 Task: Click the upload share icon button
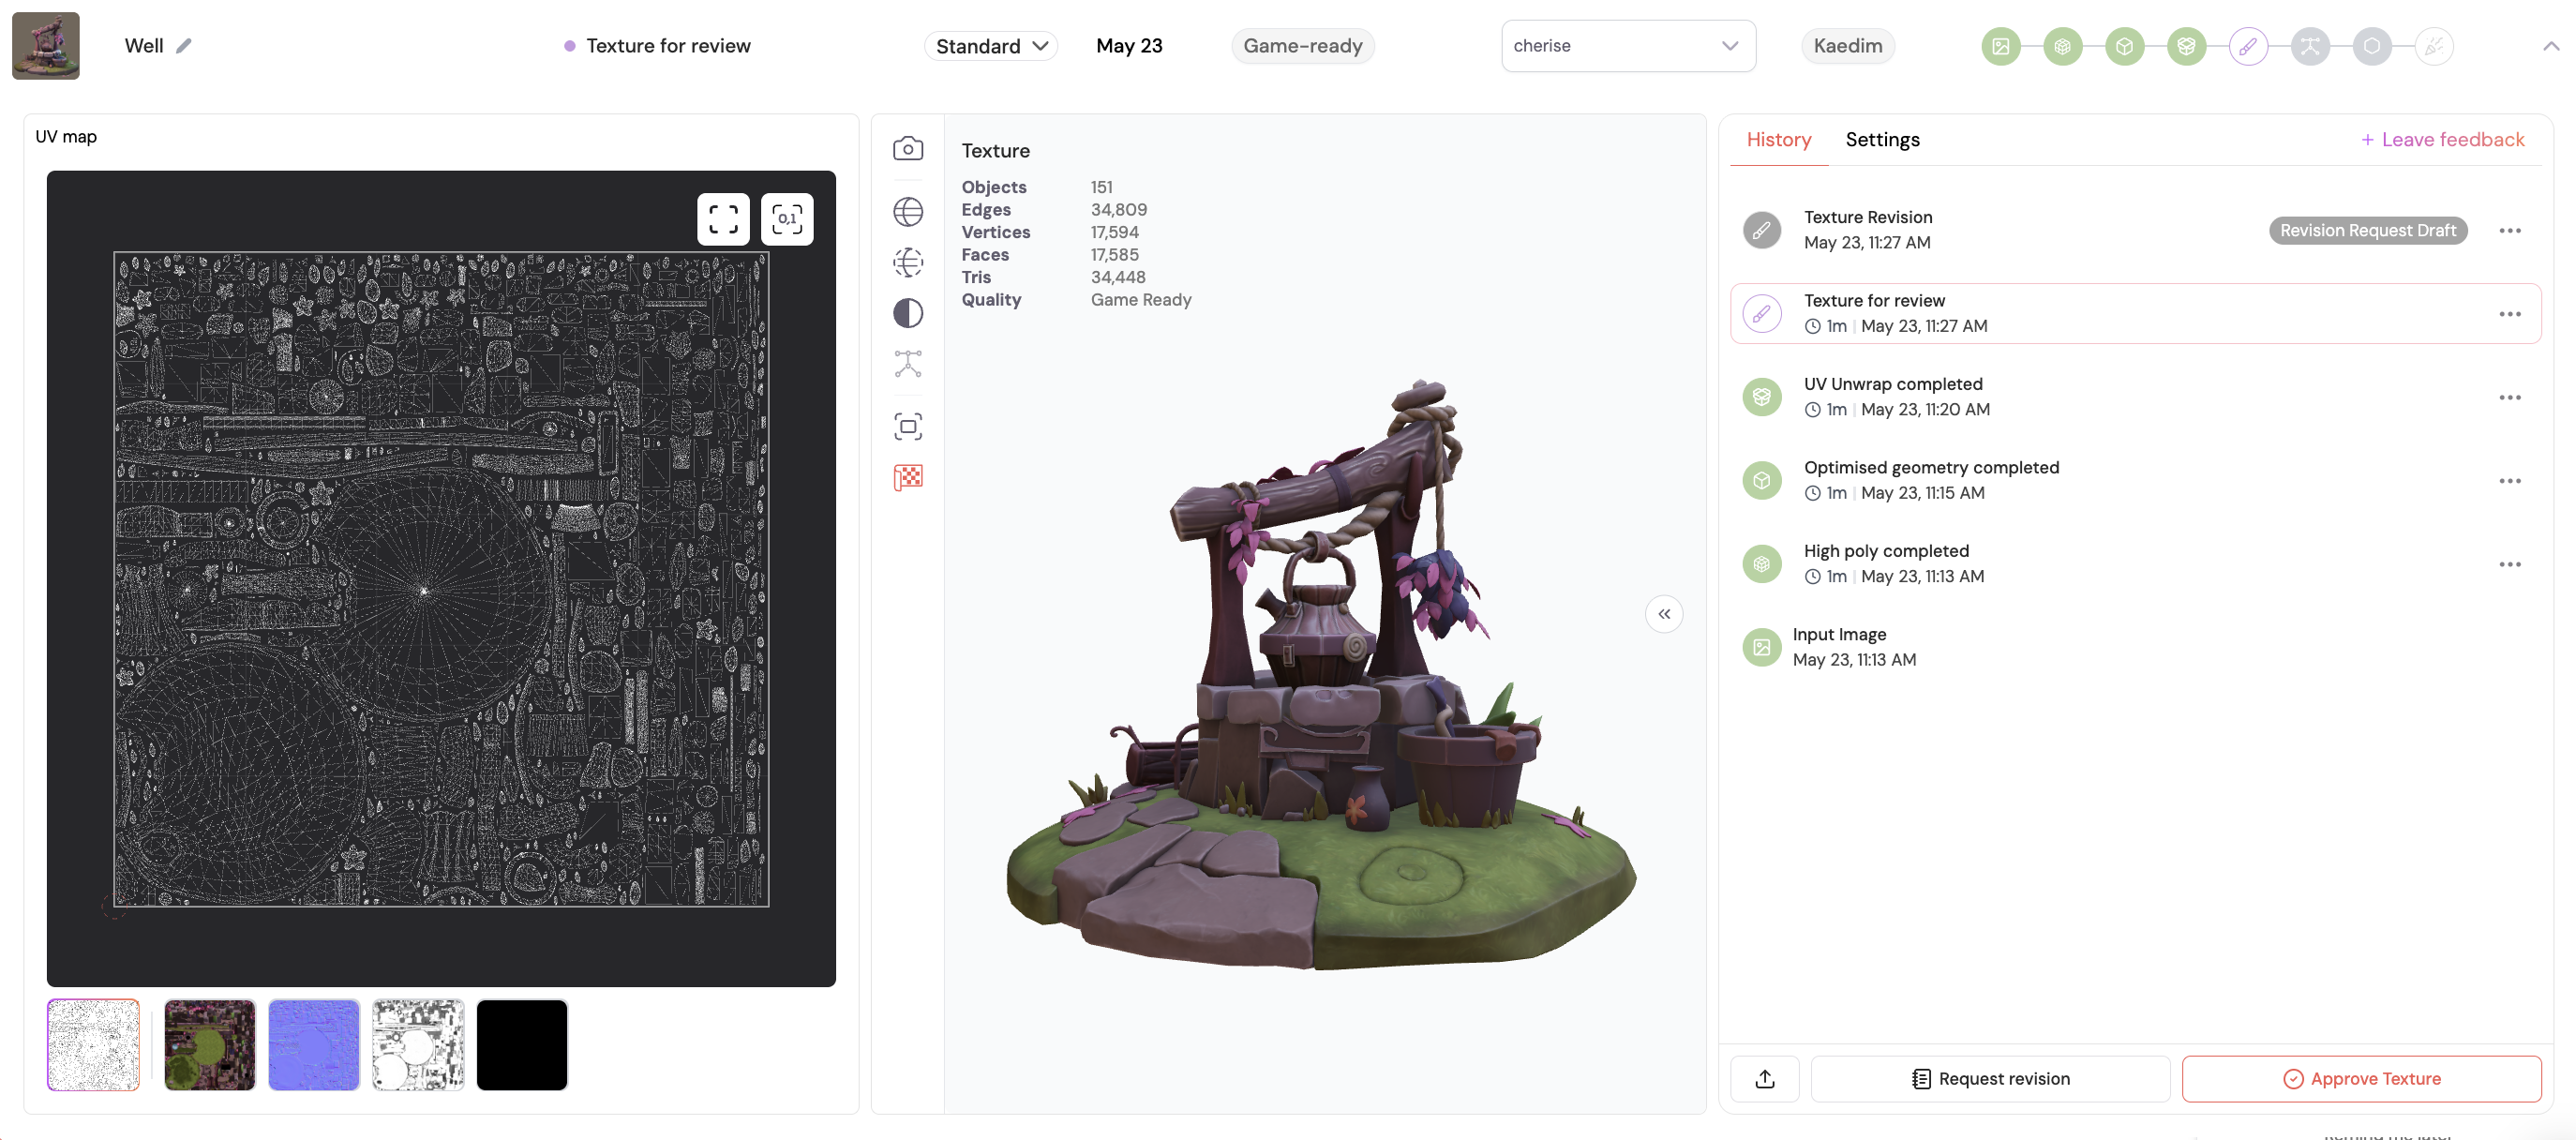pyautogui.click(x=1764, y=1078)
